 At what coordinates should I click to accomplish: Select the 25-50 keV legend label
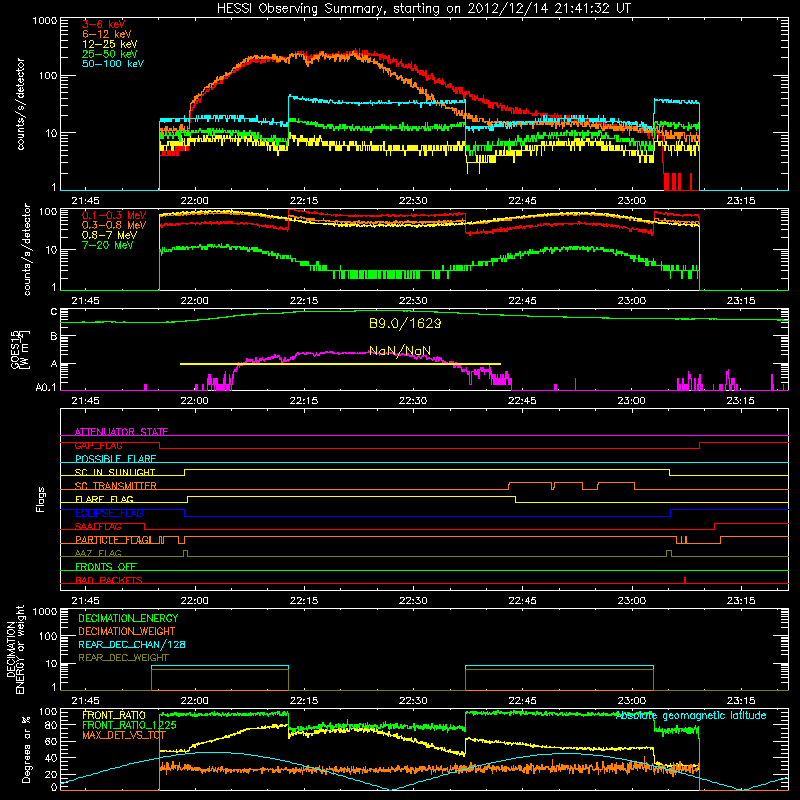point(110,54)
